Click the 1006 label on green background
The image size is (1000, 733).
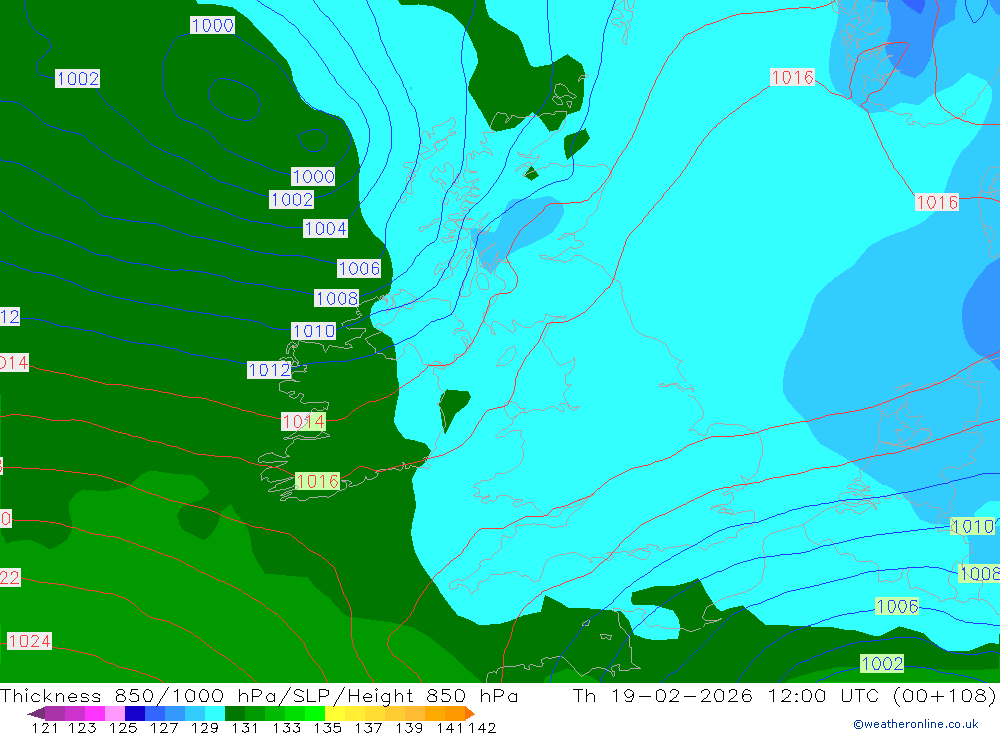pos(897,606)
